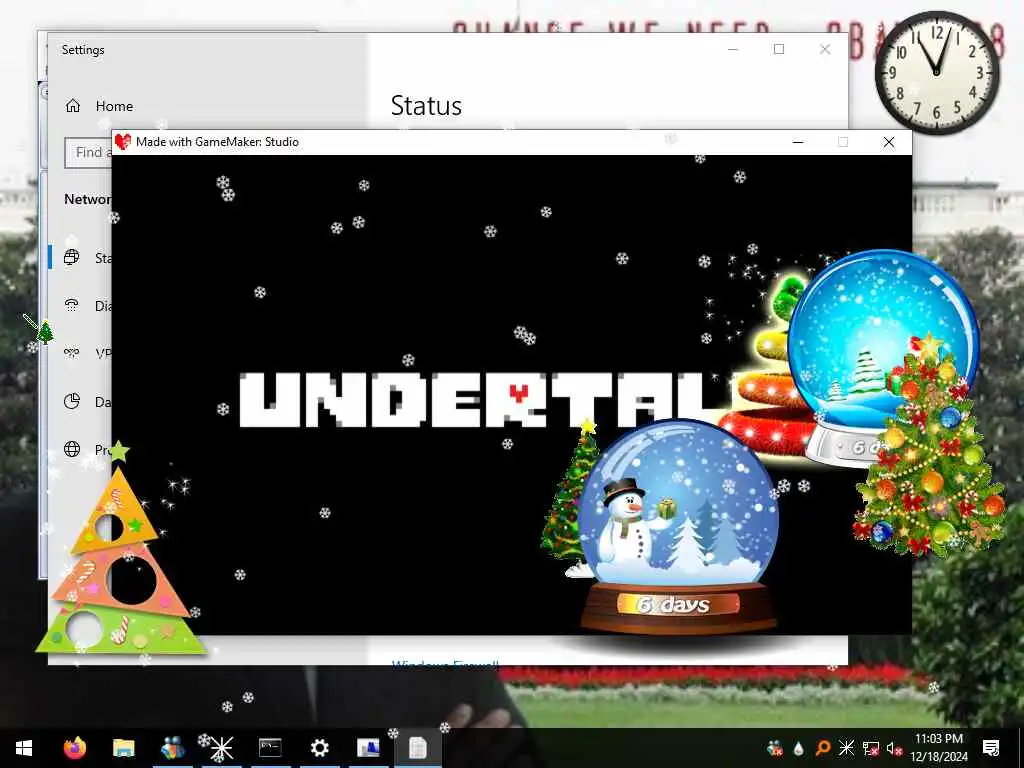1024x768 pixels.
Task: Click the snowflake tray icon
Action: (x=846, y=748)
